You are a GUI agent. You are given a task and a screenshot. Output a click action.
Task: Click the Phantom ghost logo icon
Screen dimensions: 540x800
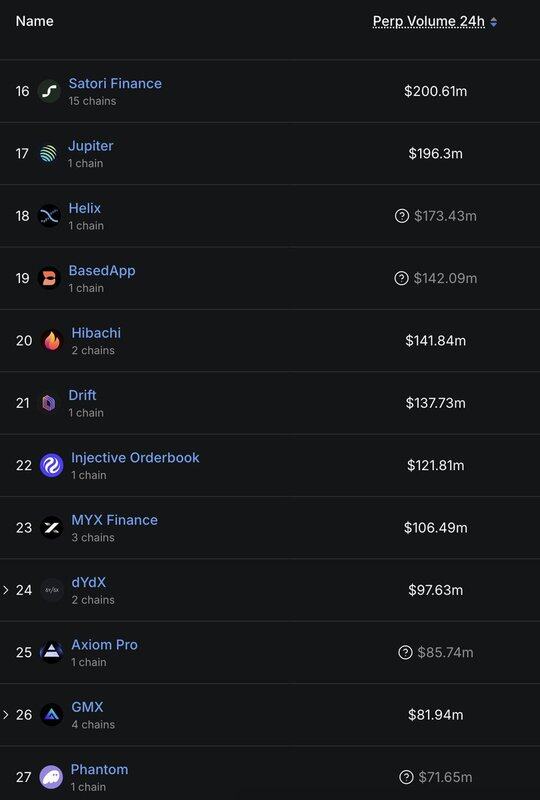coord(52,777)
